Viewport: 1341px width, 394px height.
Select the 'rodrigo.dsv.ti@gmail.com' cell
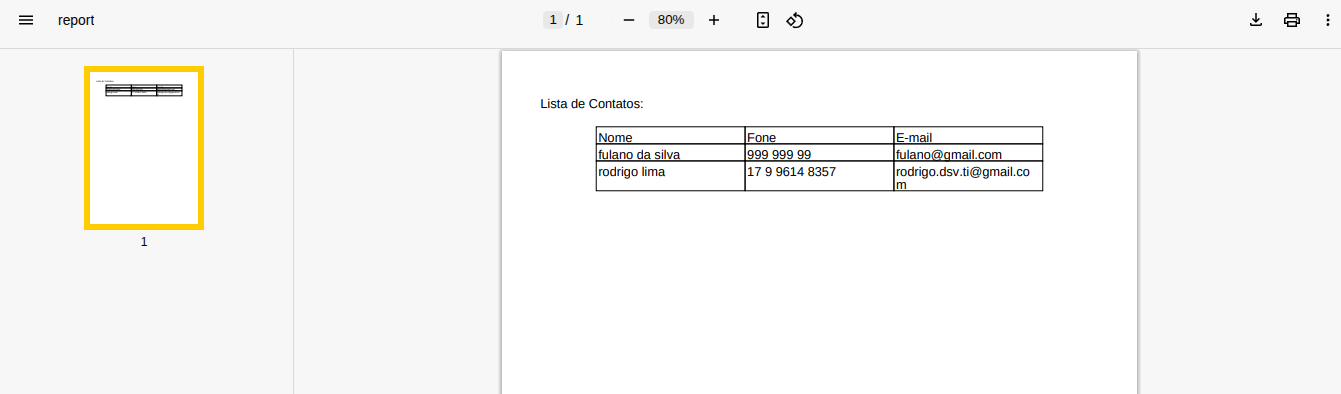[x=968, y=176]
